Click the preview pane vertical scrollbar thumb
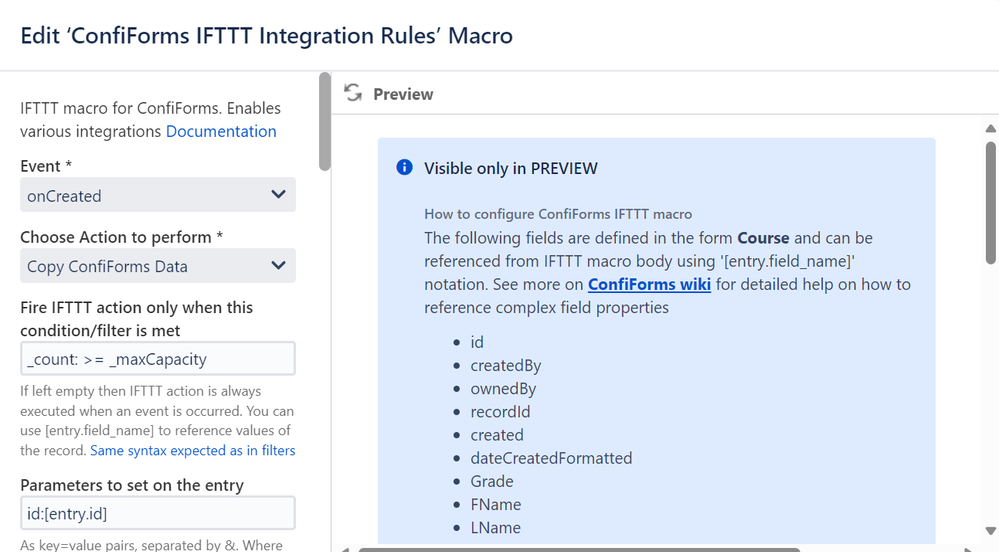999x552 pixels. (x=991, y=203)
